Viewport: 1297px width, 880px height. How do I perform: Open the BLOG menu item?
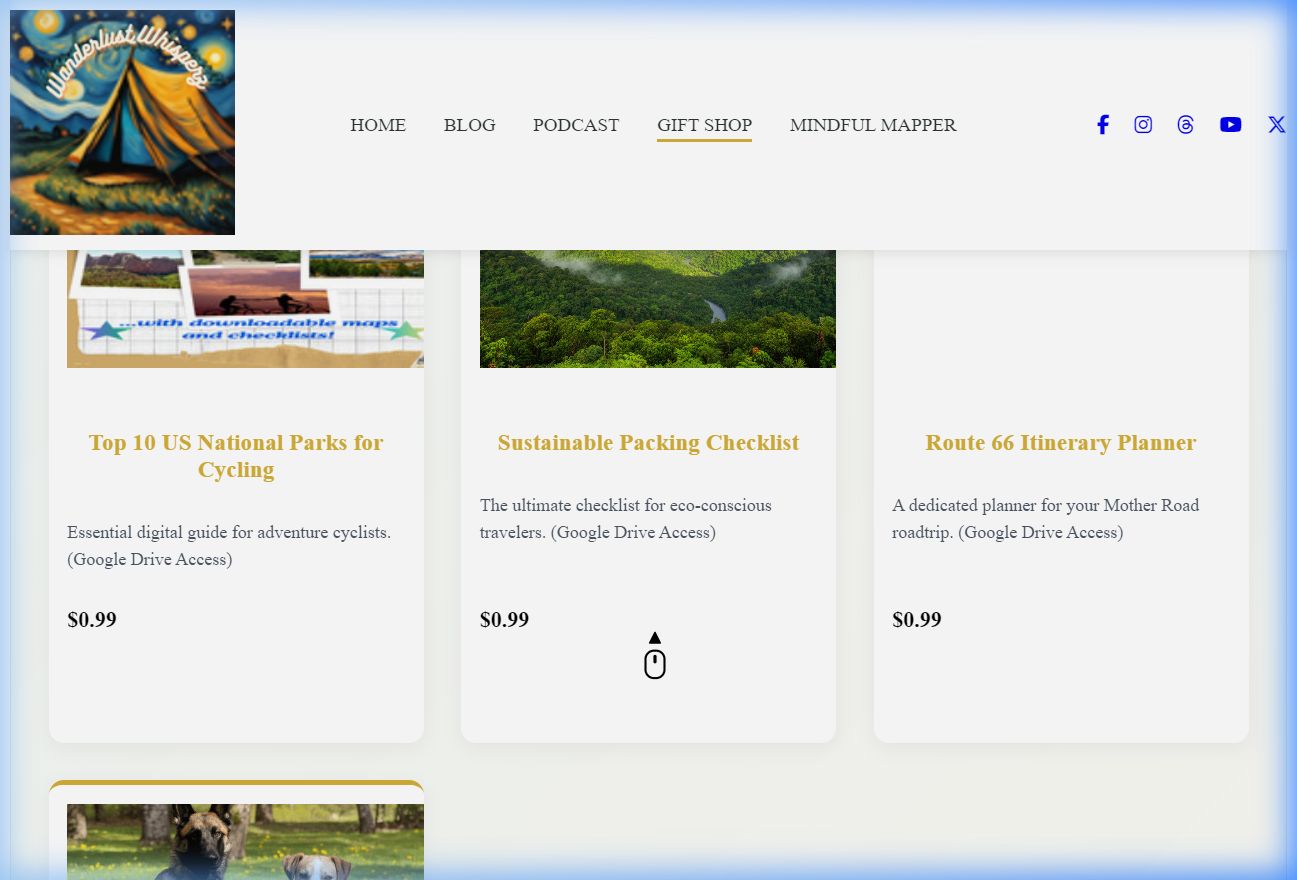coord(469,125)
